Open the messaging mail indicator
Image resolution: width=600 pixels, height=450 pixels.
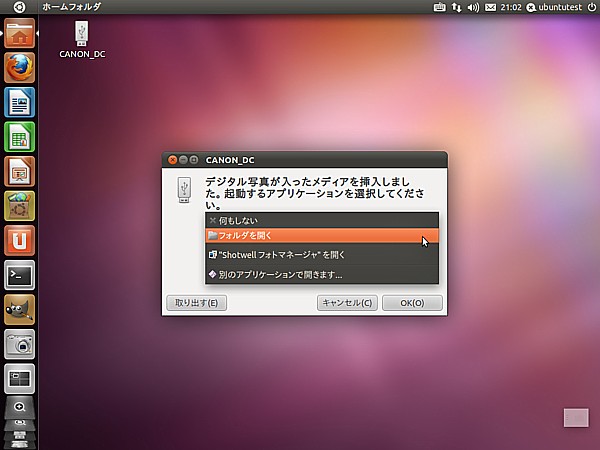click(x=490, y=7)
